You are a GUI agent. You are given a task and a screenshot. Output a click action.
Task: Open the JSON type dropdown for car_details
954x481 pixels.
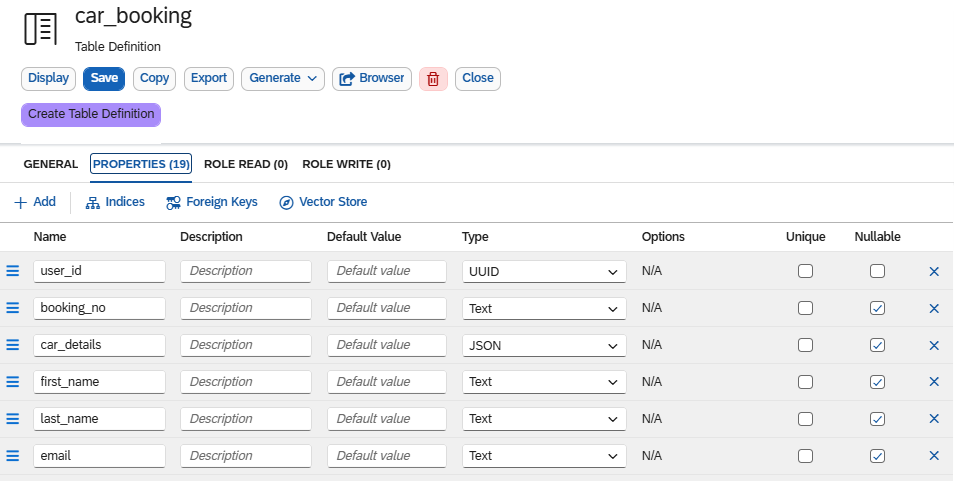tap(544, 345)
